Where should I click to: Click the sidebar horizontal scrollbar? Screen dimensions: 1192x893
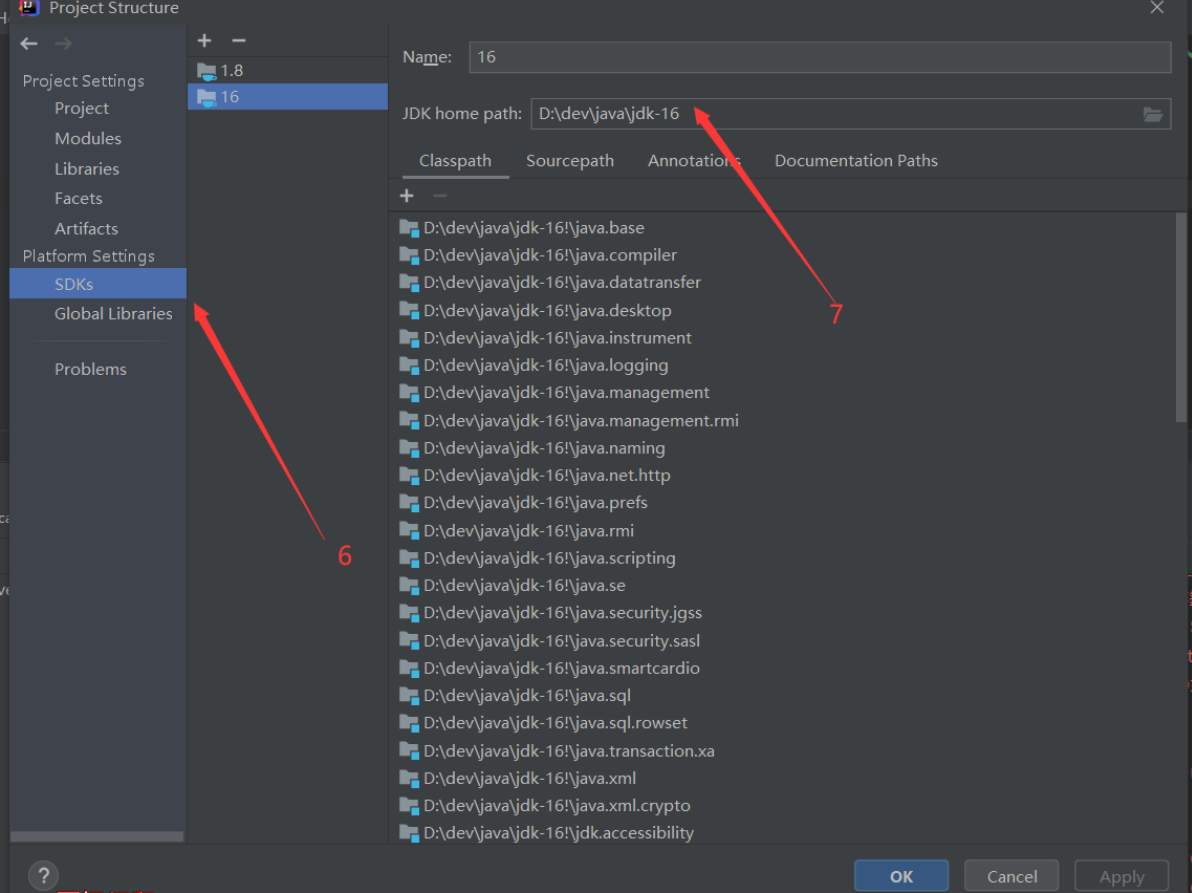(97, 836)
